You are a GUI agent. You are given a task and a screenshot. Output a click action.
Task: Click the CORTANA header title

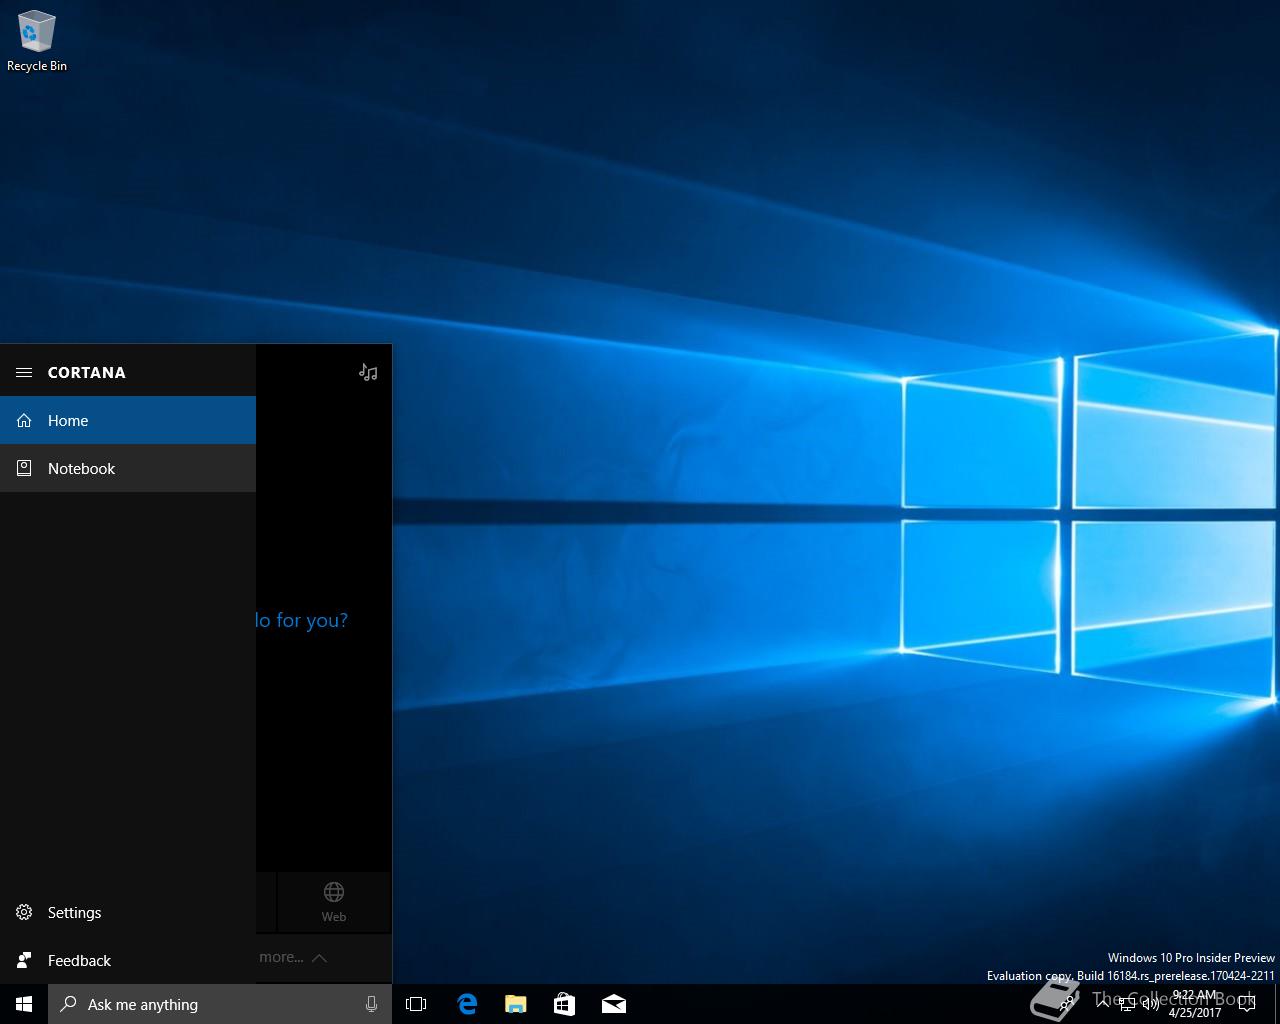[87, 372]
